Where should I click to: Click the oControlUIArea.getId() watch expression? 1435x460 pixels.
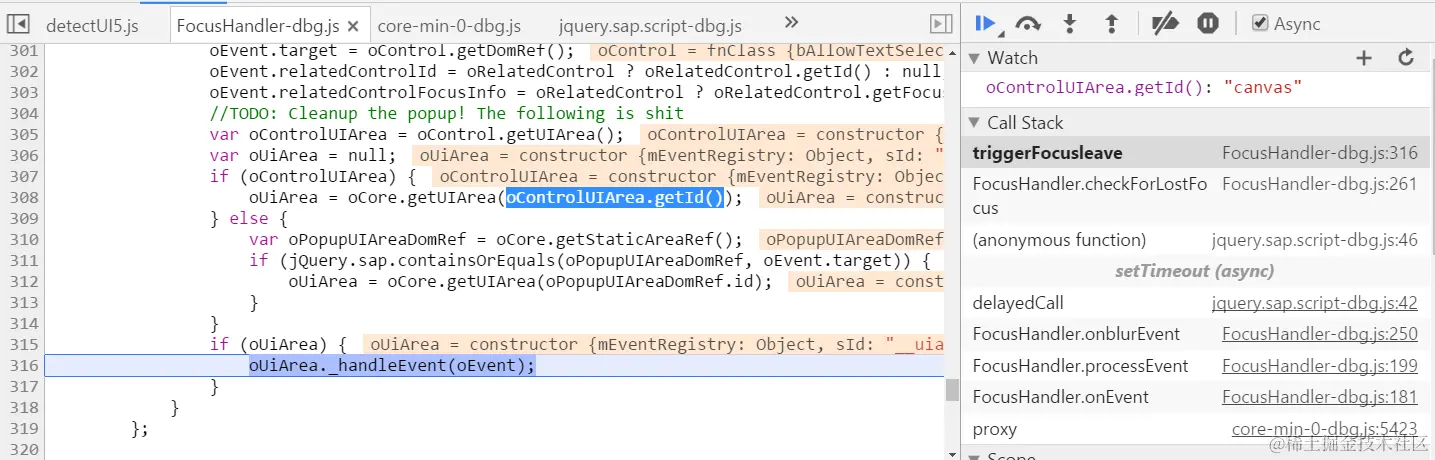click(x=1144, y=88)
